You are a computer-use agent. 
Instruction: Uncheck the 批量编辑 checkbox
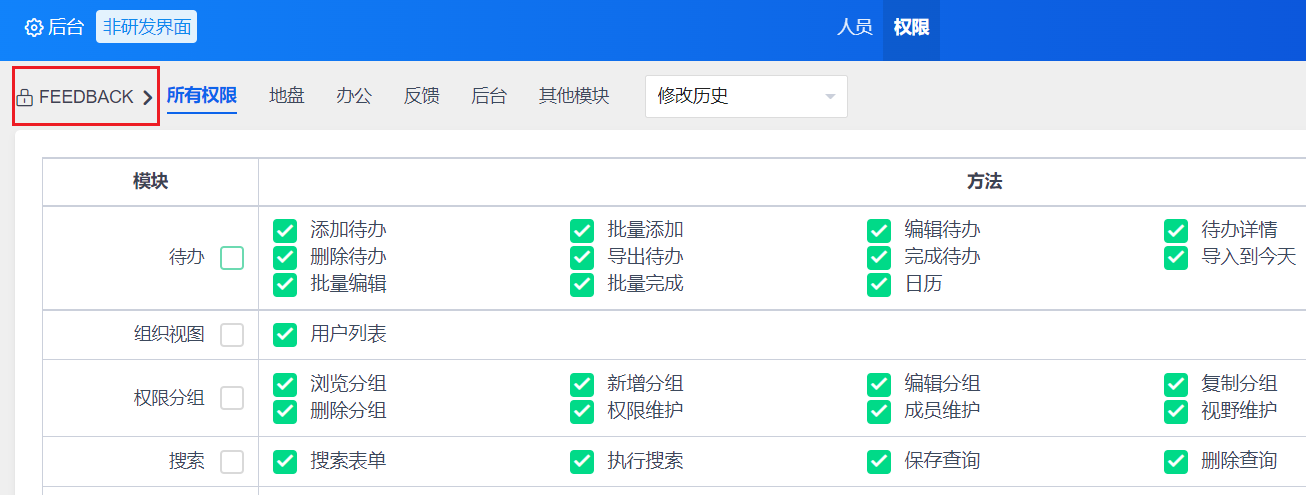pyautogui.click(x=285, y=284)
